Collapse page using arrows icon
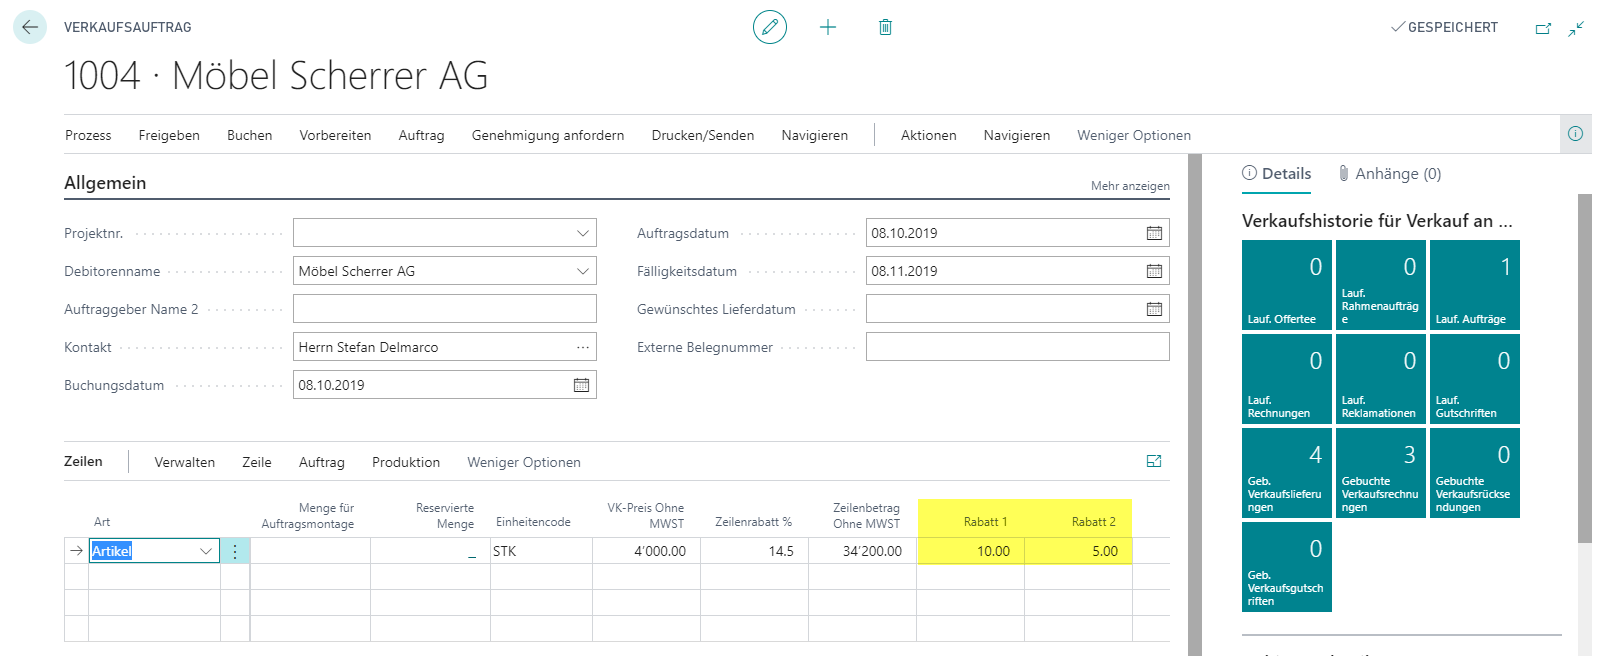The width and height of the screenshot is (1605, 656). click(x=1576, y=28)
